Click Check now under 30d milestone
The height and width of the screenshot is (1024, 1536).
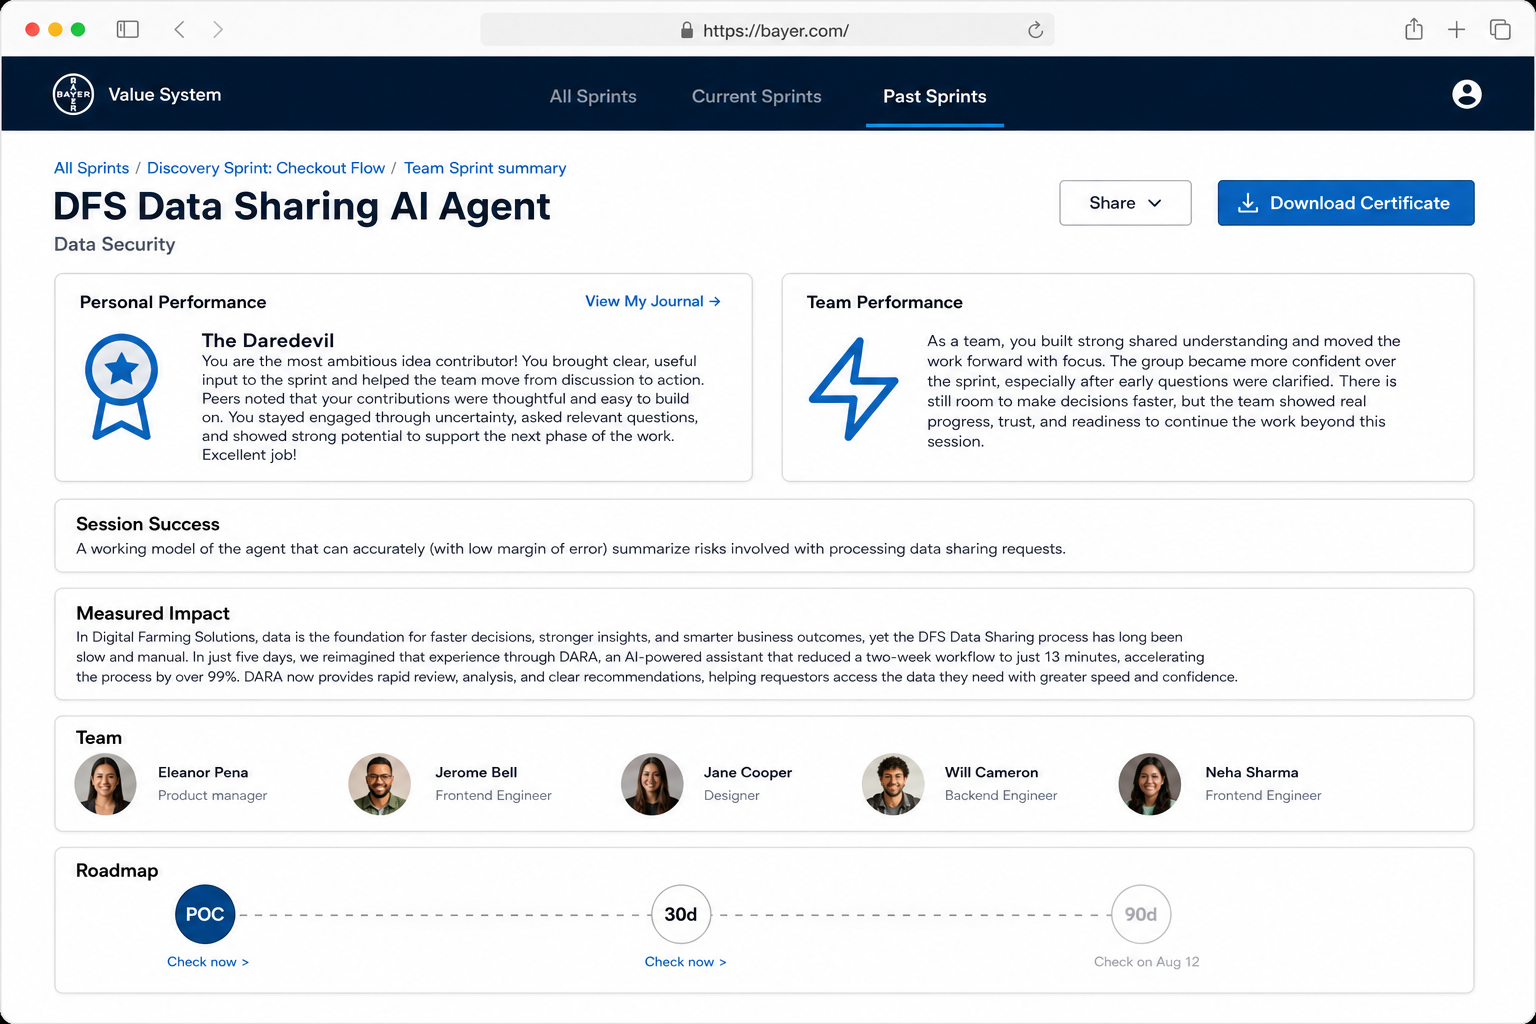[x=686, y=962]
